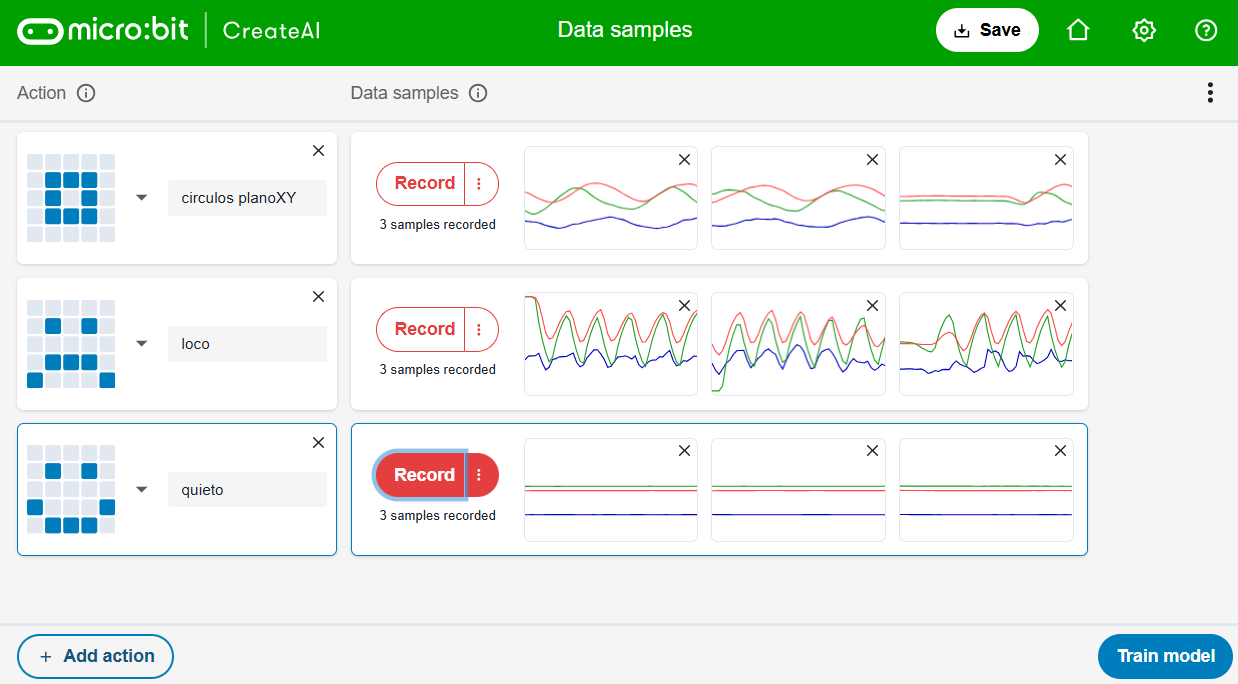Viewport: 1238px width, 684px height.
Task: Click the LED icon for quieto
Action: pos(71,489)
